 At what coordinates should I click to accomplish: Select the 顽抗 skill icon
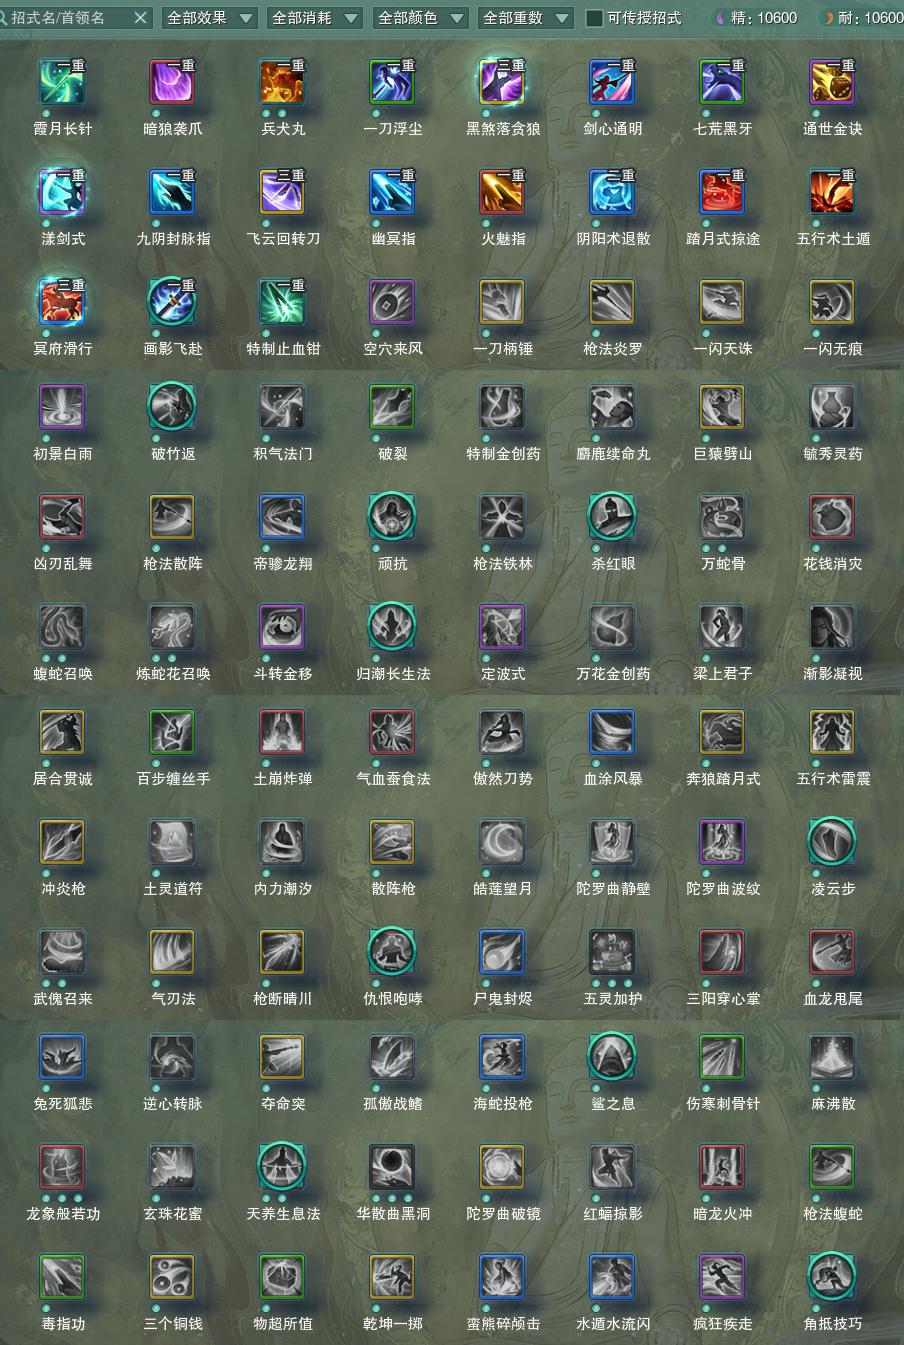point(392,517)
